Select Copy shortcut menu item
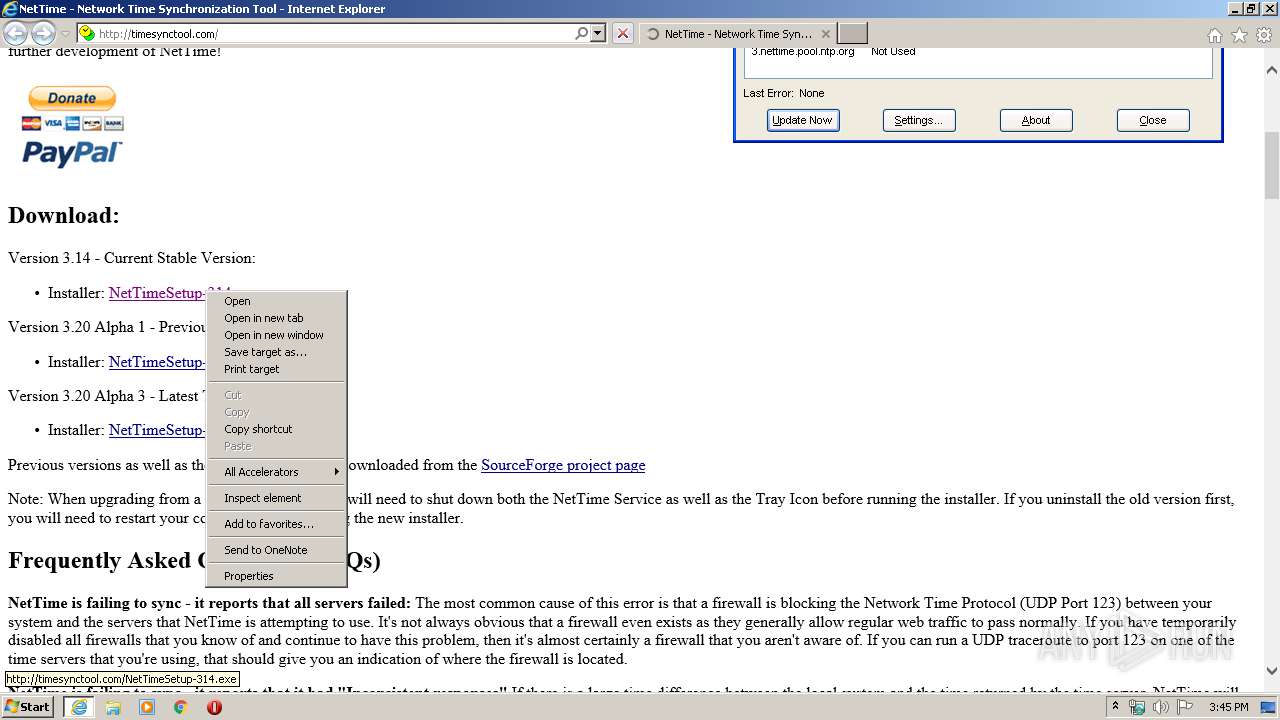Viewport: 1280px width, 720px height. tap(276, 429)
